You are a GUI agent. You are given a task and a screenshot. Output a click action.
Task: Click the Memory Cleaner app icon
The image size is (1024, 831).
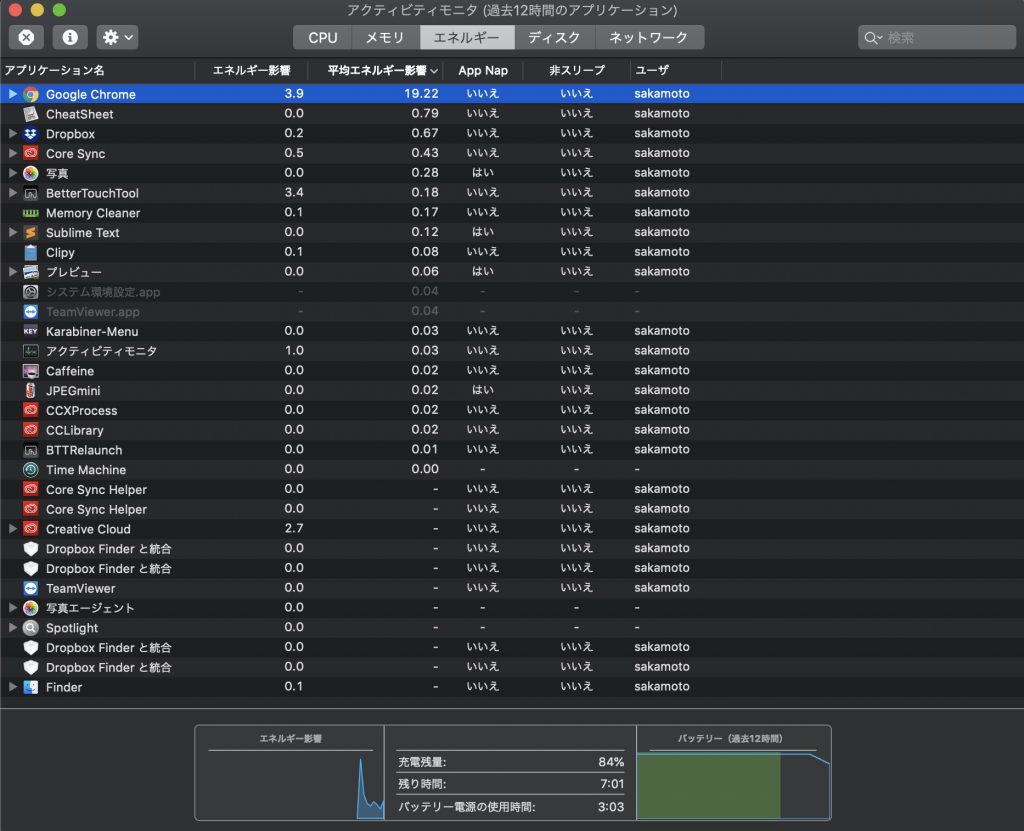point(31,212)
